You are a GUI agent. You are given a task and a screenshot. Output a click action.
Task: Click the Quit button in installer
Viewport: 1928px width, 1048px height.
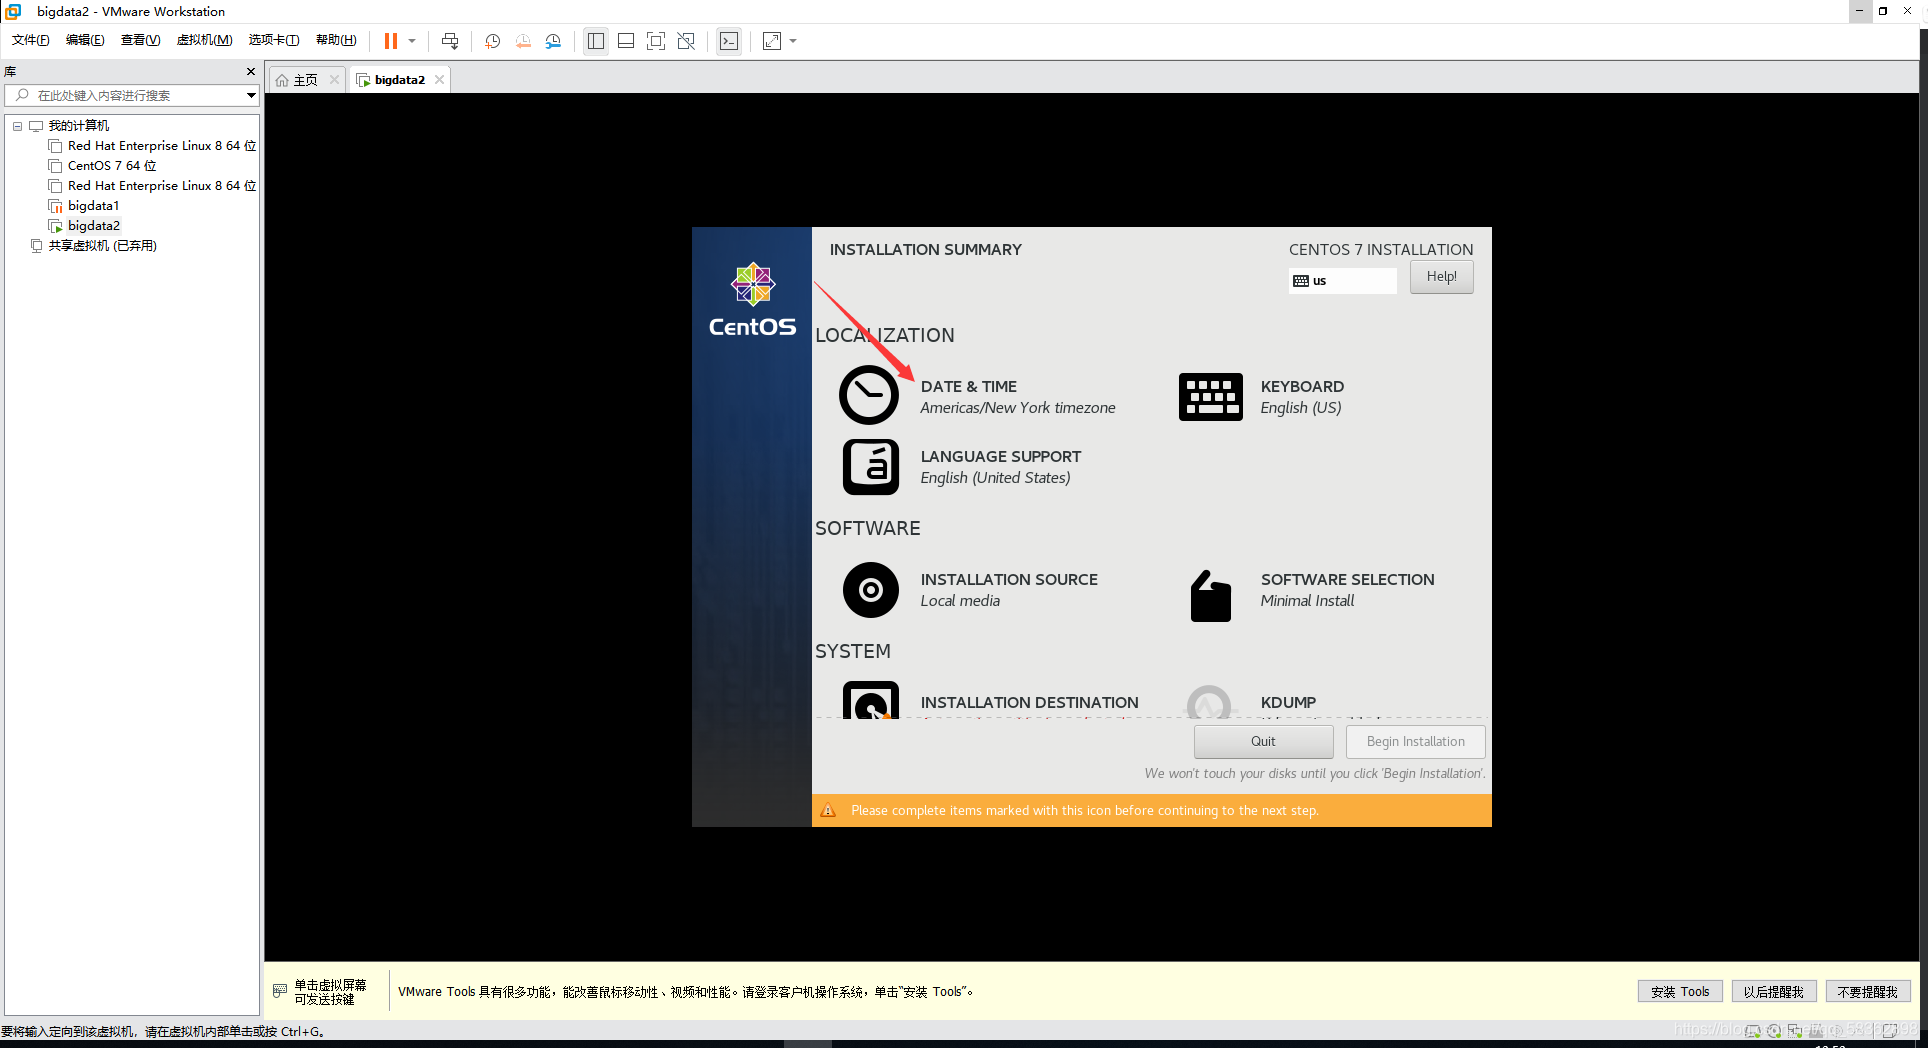(x=1263, y=741)
